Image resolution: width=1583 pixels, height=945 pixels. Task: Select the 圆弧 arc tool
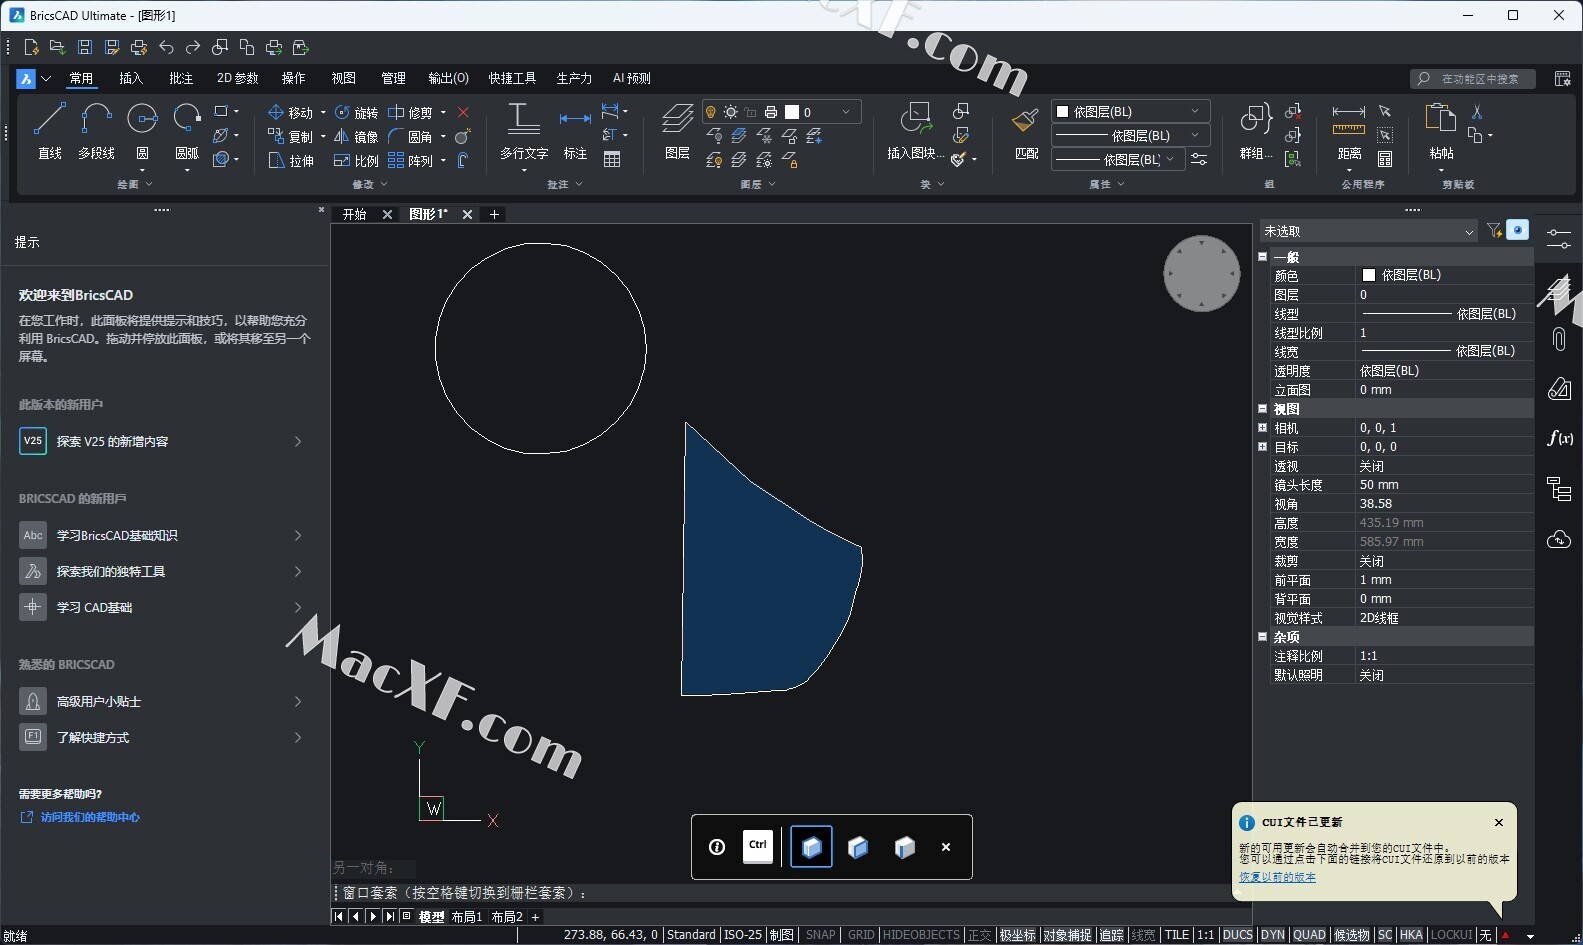(187, 130)
